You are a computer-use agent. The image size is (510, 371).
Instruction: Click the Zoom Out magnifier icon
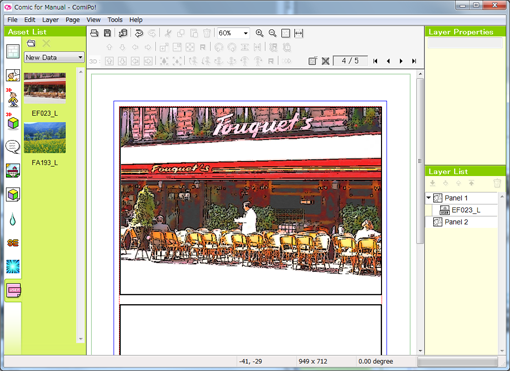pyautogui.click(x=272, y=33)
